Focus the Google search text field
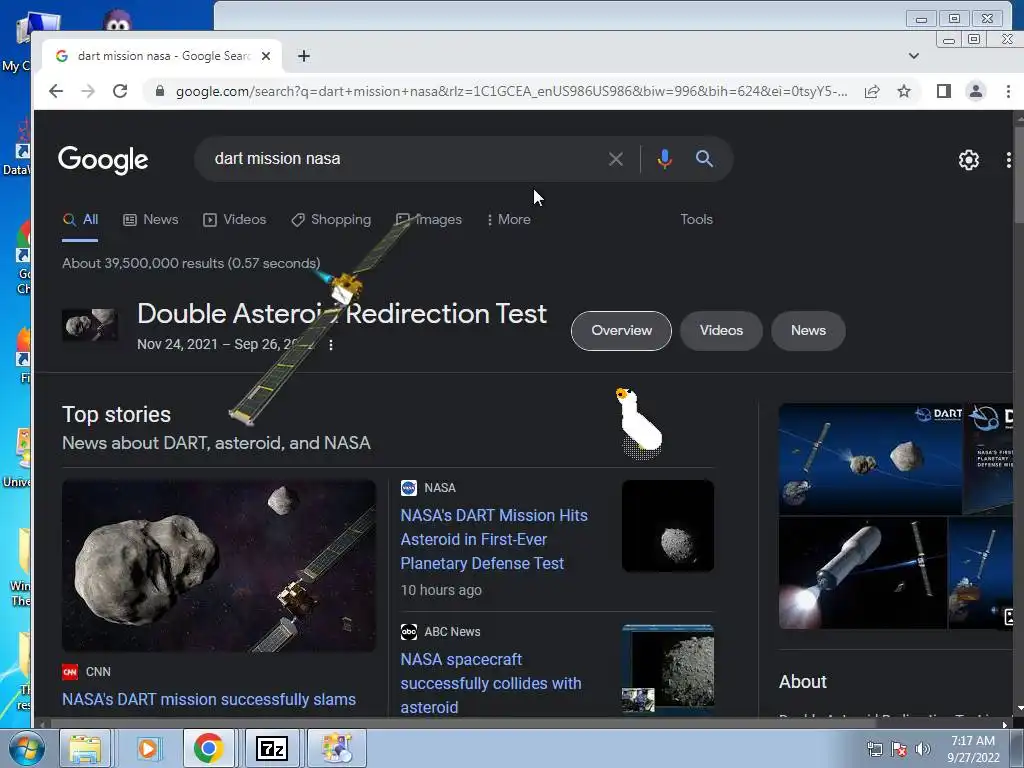Image resolution: width=1024 pixels, height=768 pixels. [405, 159]
